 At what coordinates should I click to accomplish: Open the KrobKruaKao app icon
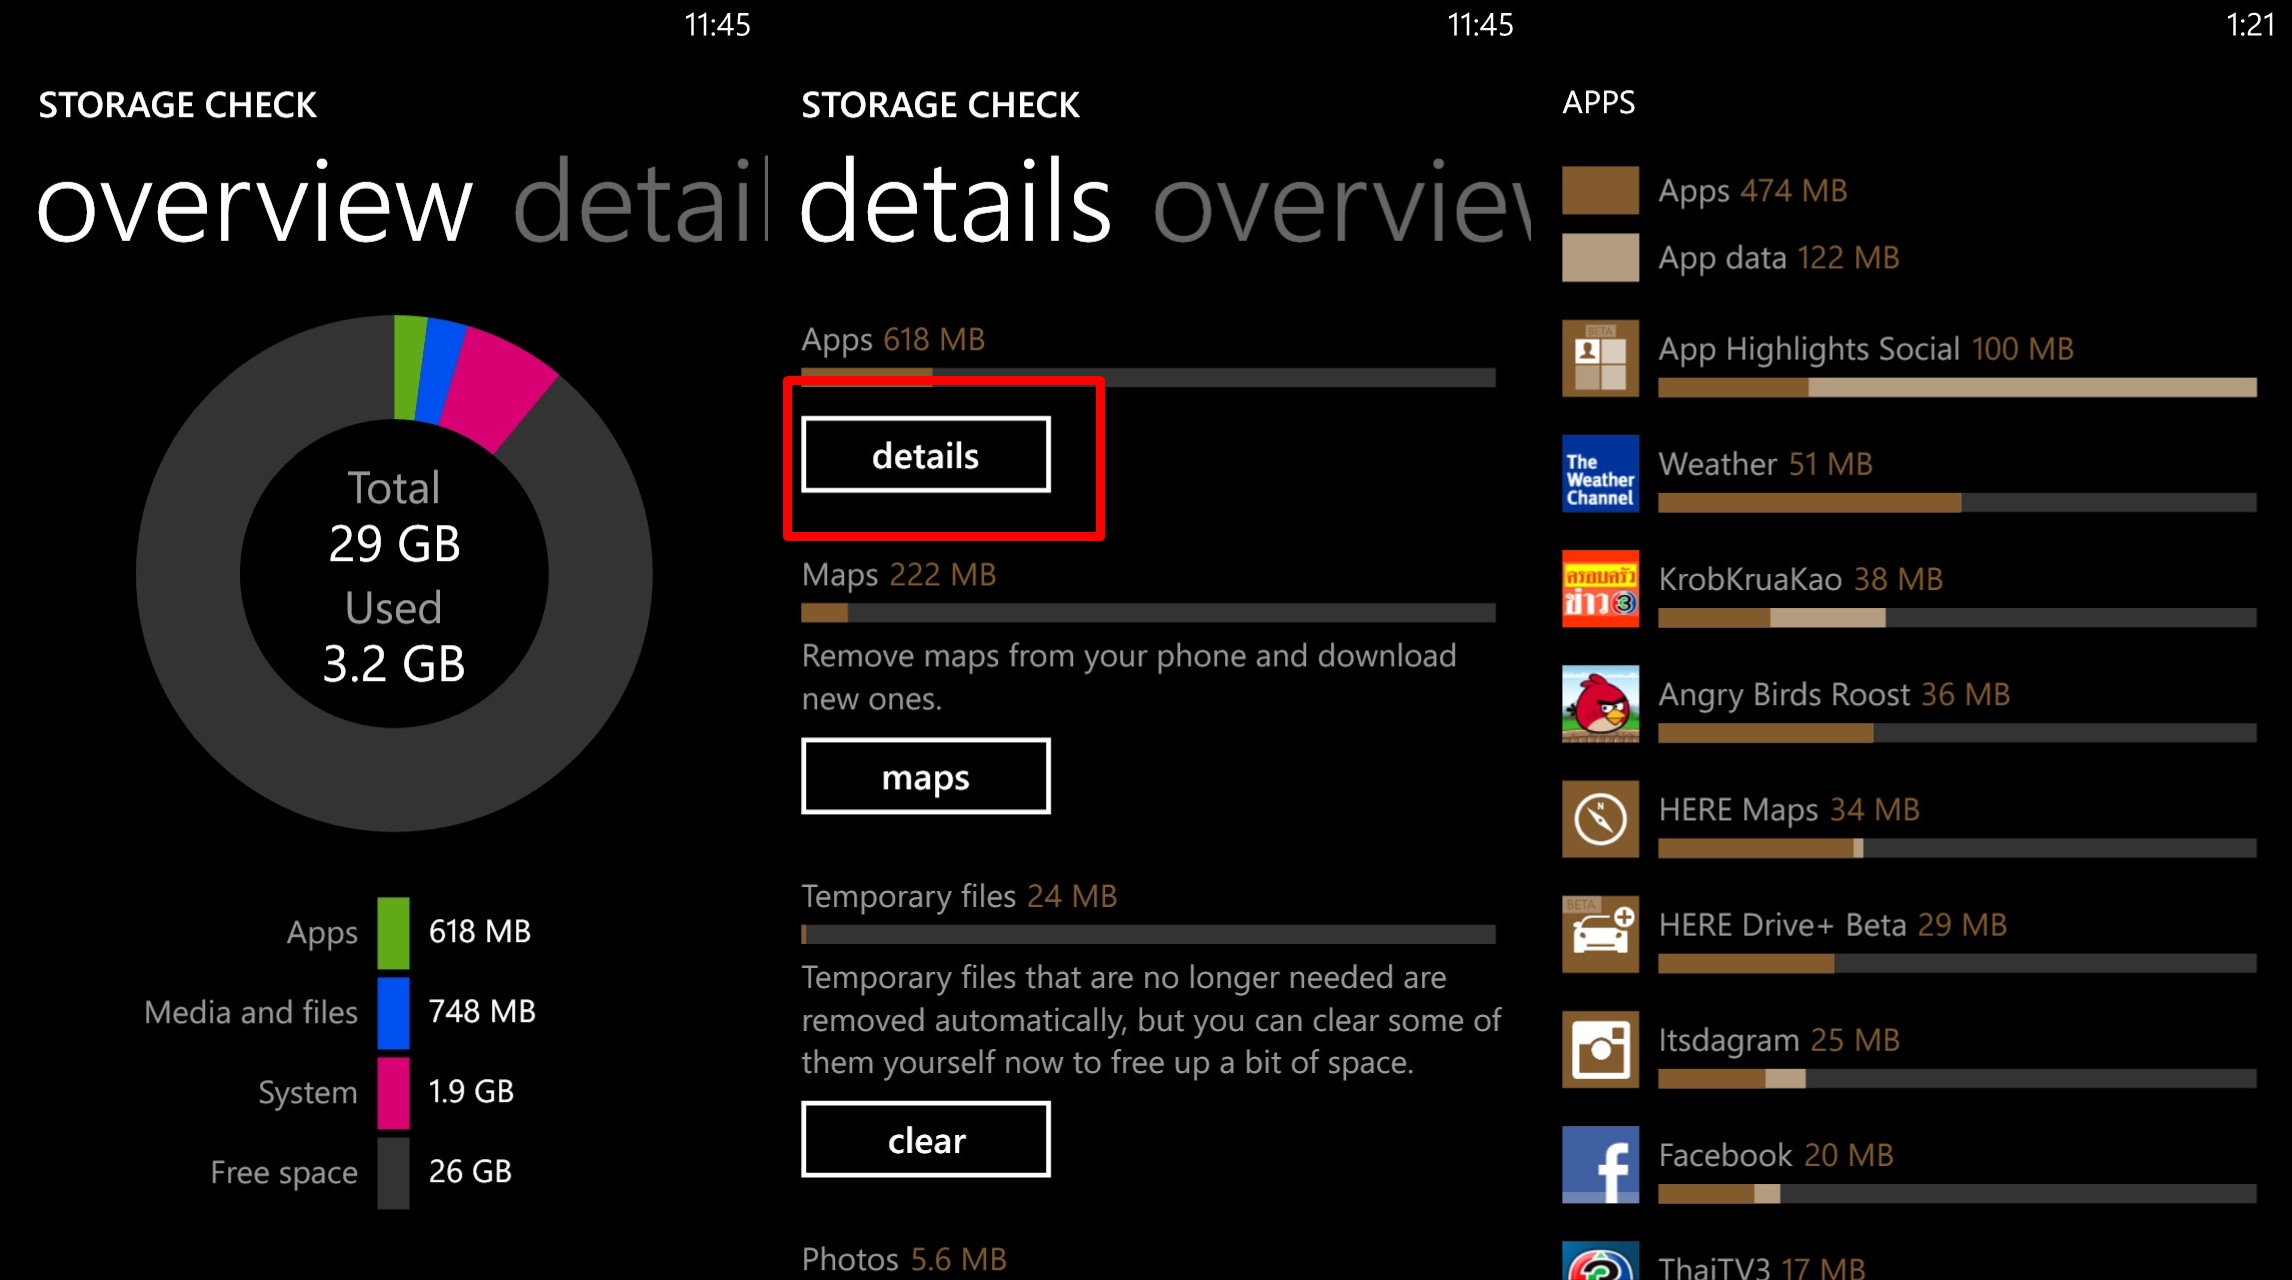coord(1600,588)
